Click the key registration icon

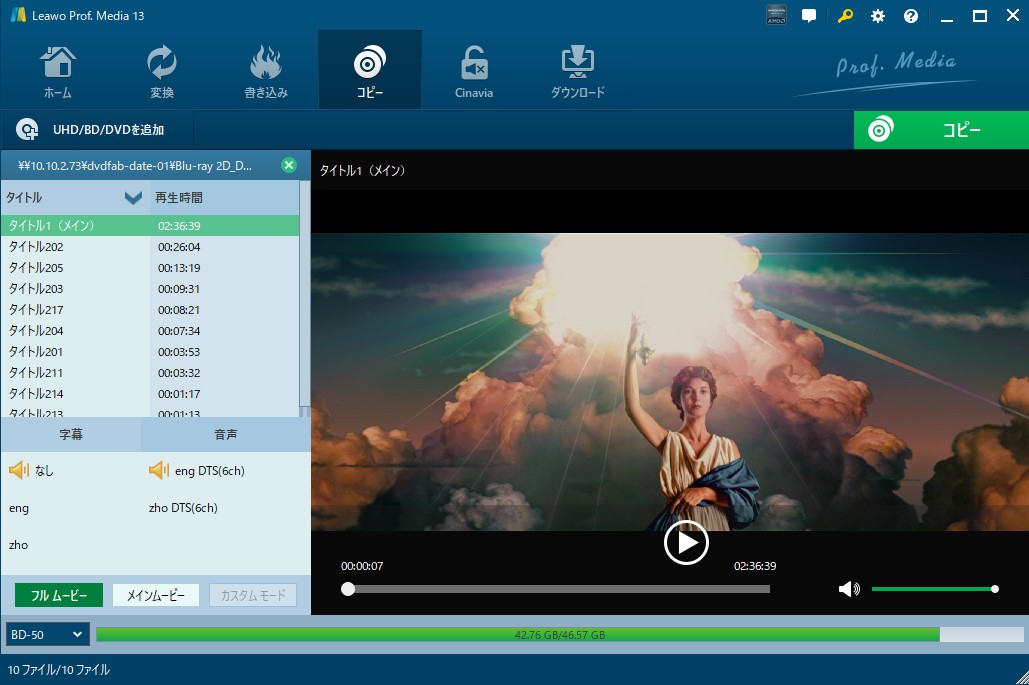[x=845, y=16]
